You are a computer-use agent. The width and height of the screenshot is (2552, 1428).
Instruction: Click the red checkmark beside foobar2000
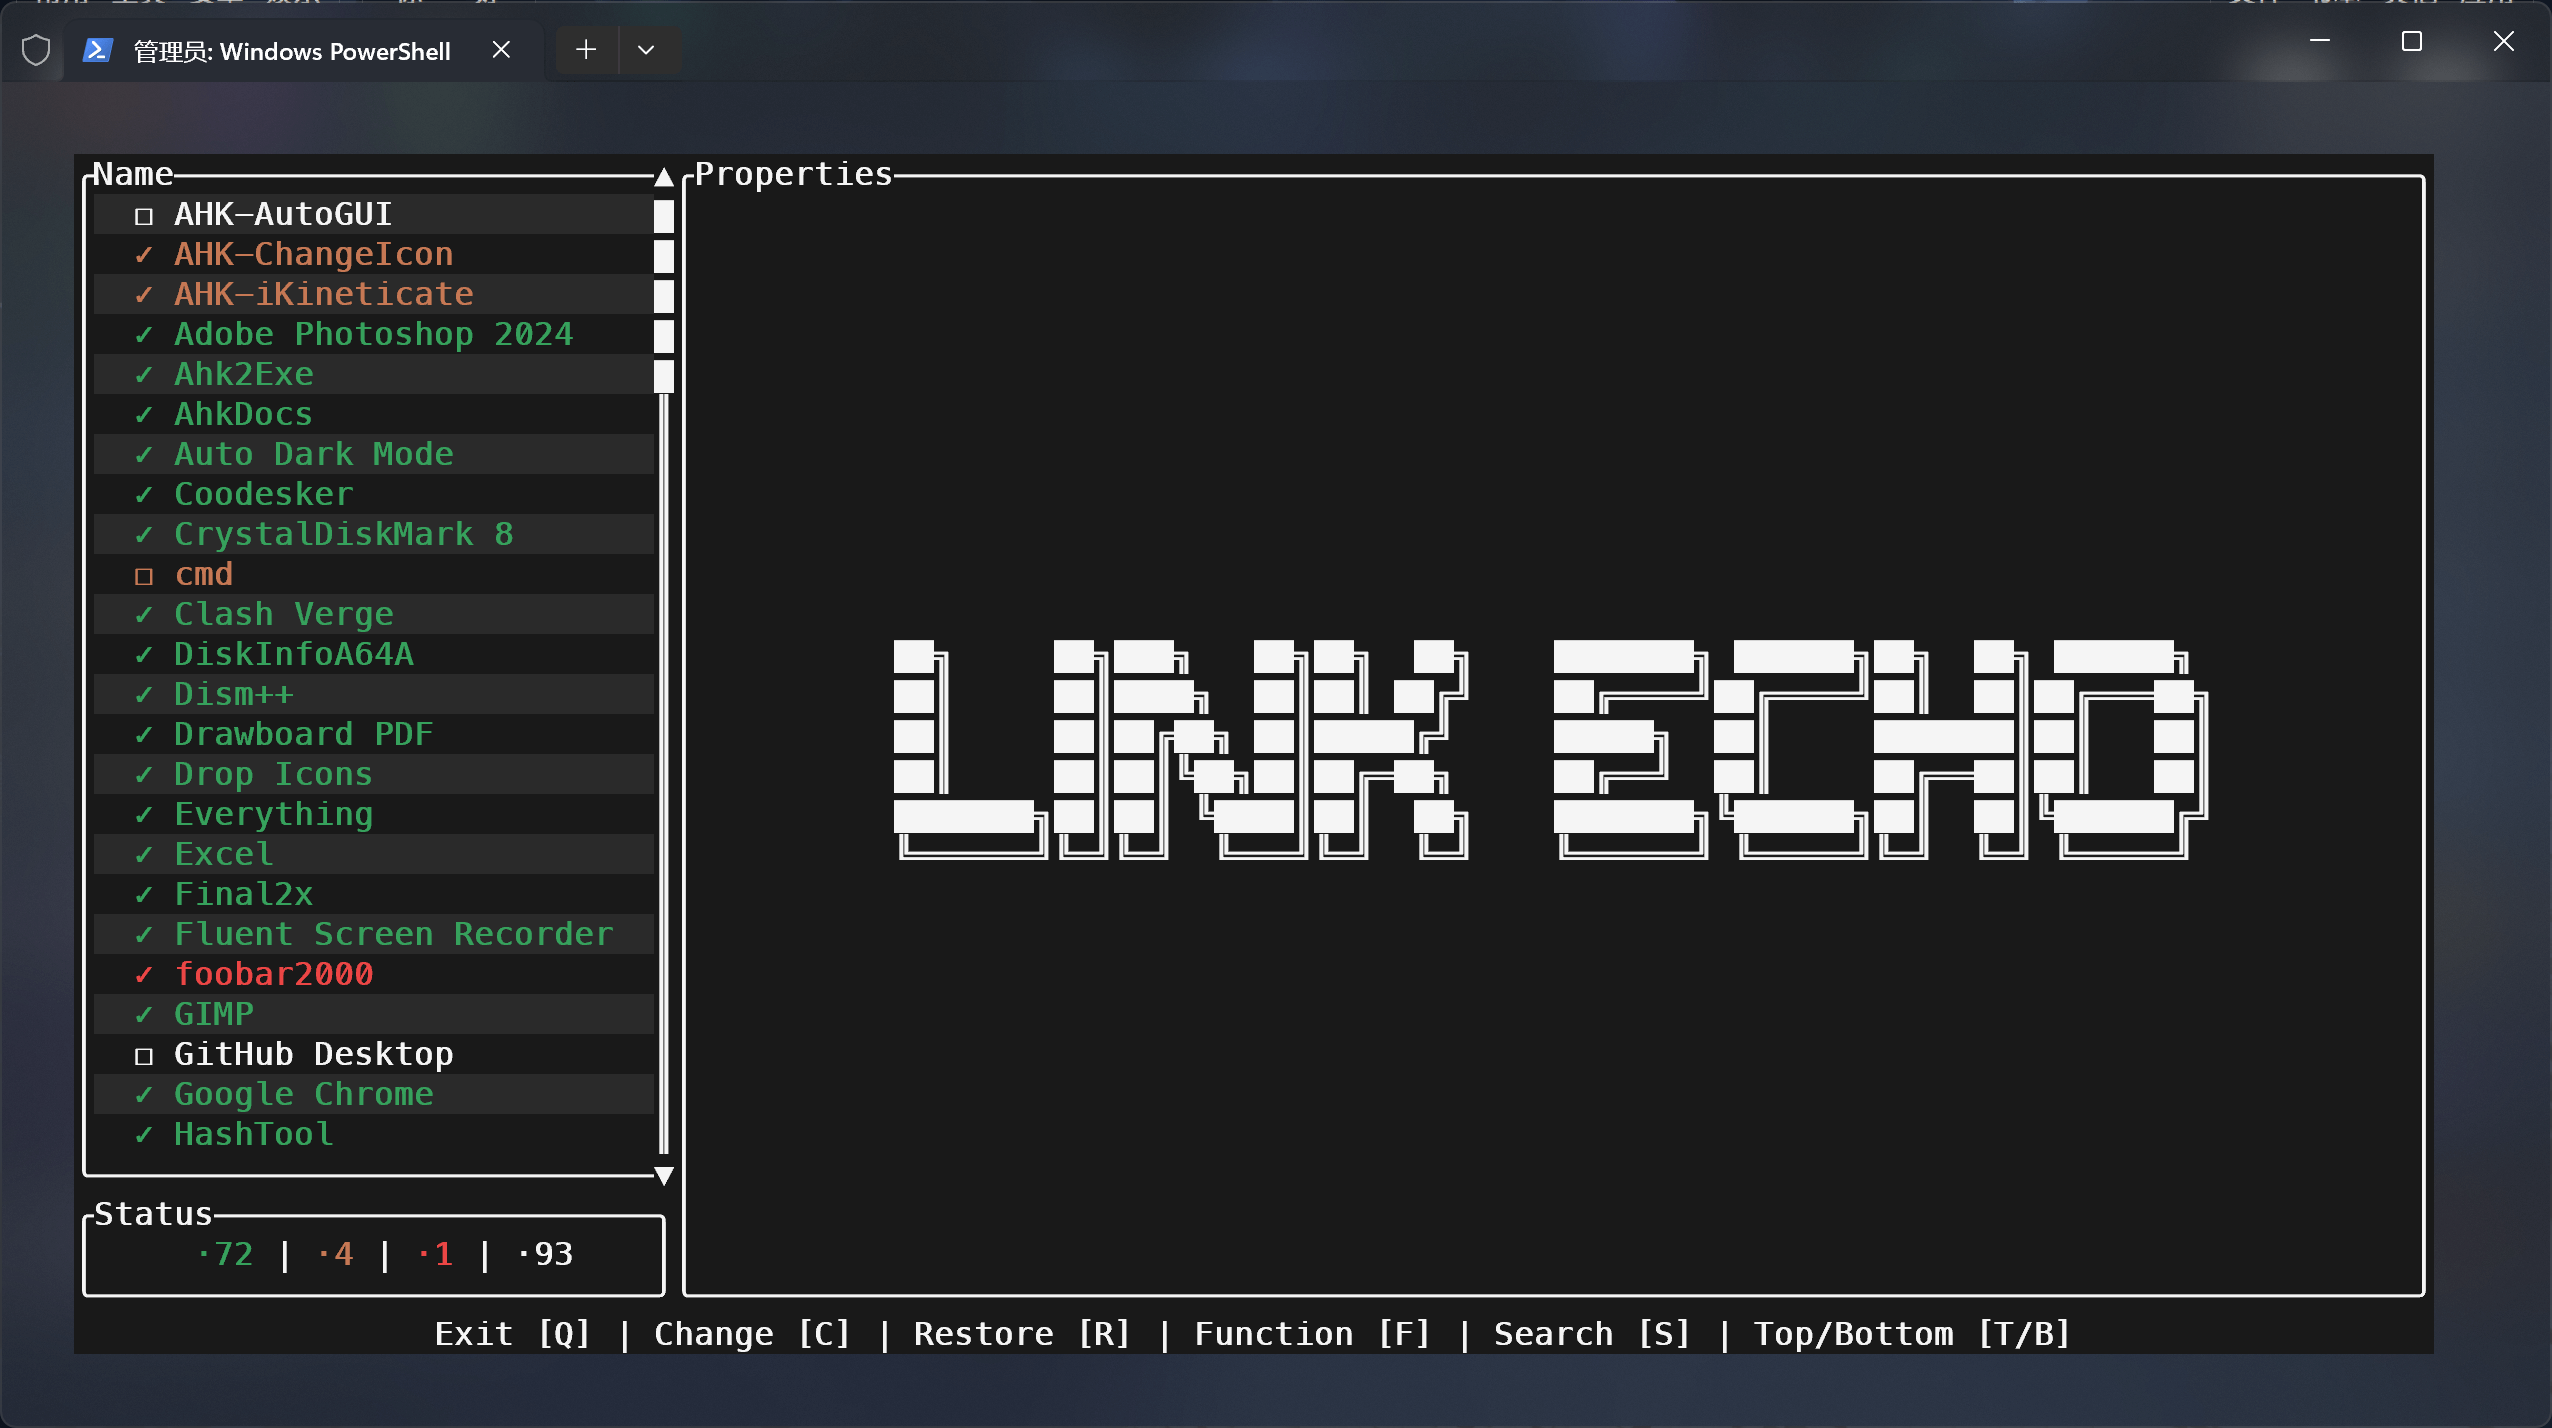coord(144,974)
